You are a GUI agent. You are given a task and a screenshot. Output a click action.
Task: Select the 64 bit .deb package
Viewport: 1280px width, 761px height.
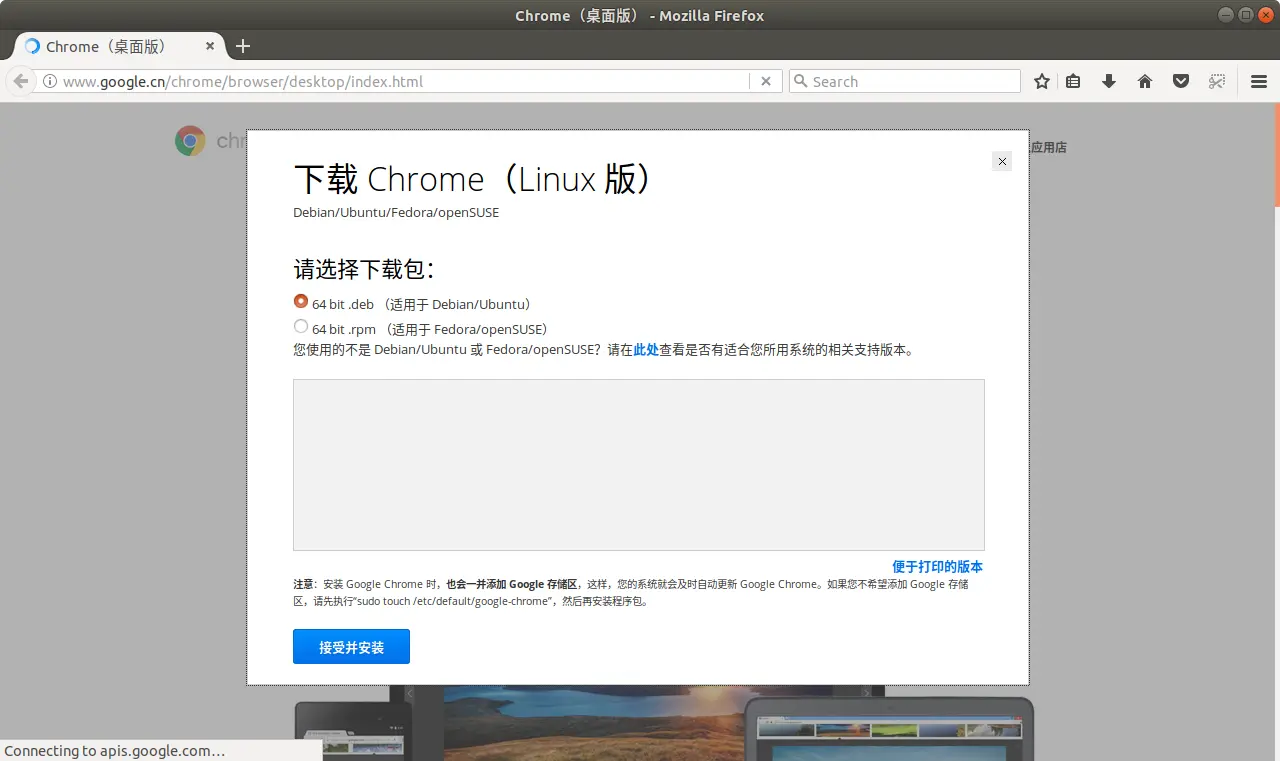(300, 300)
